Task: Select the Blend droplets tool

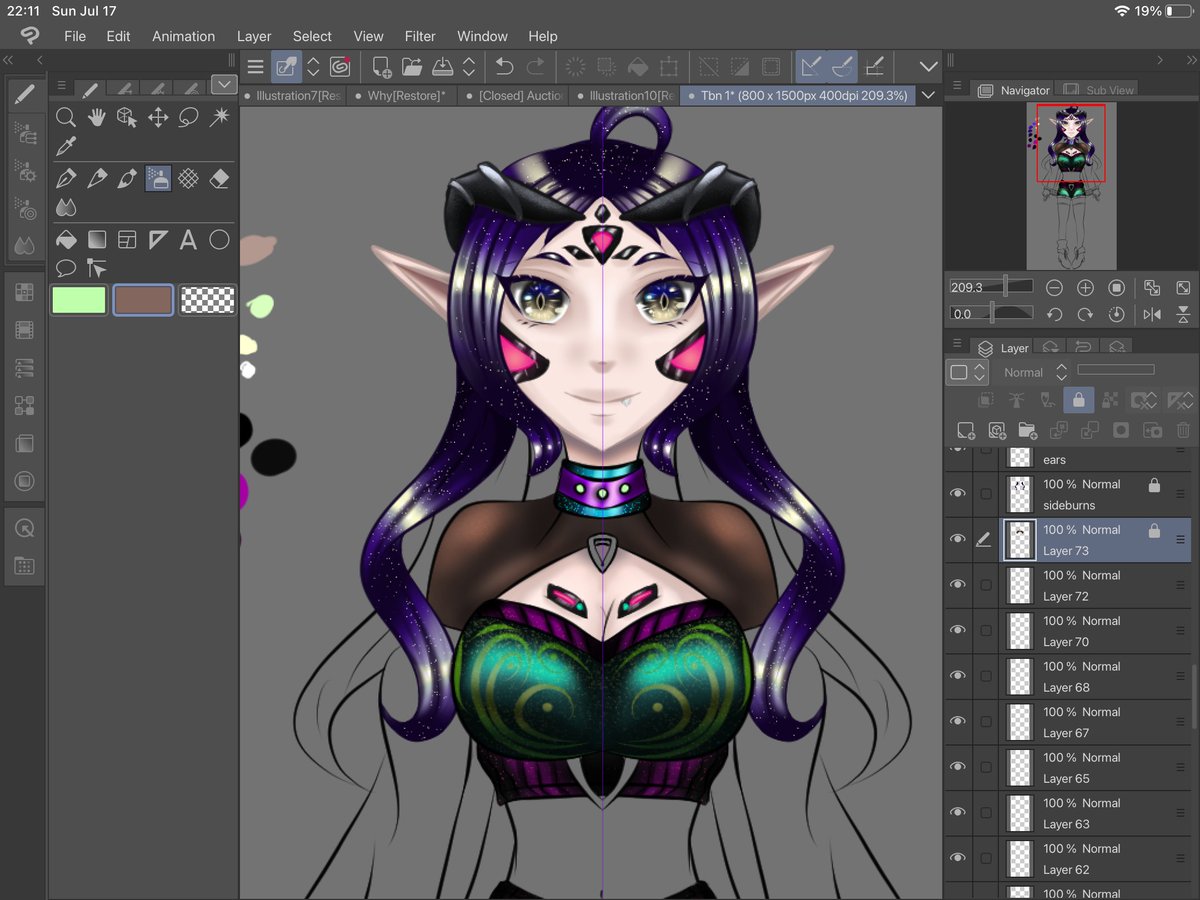Action: coord(65,208)
